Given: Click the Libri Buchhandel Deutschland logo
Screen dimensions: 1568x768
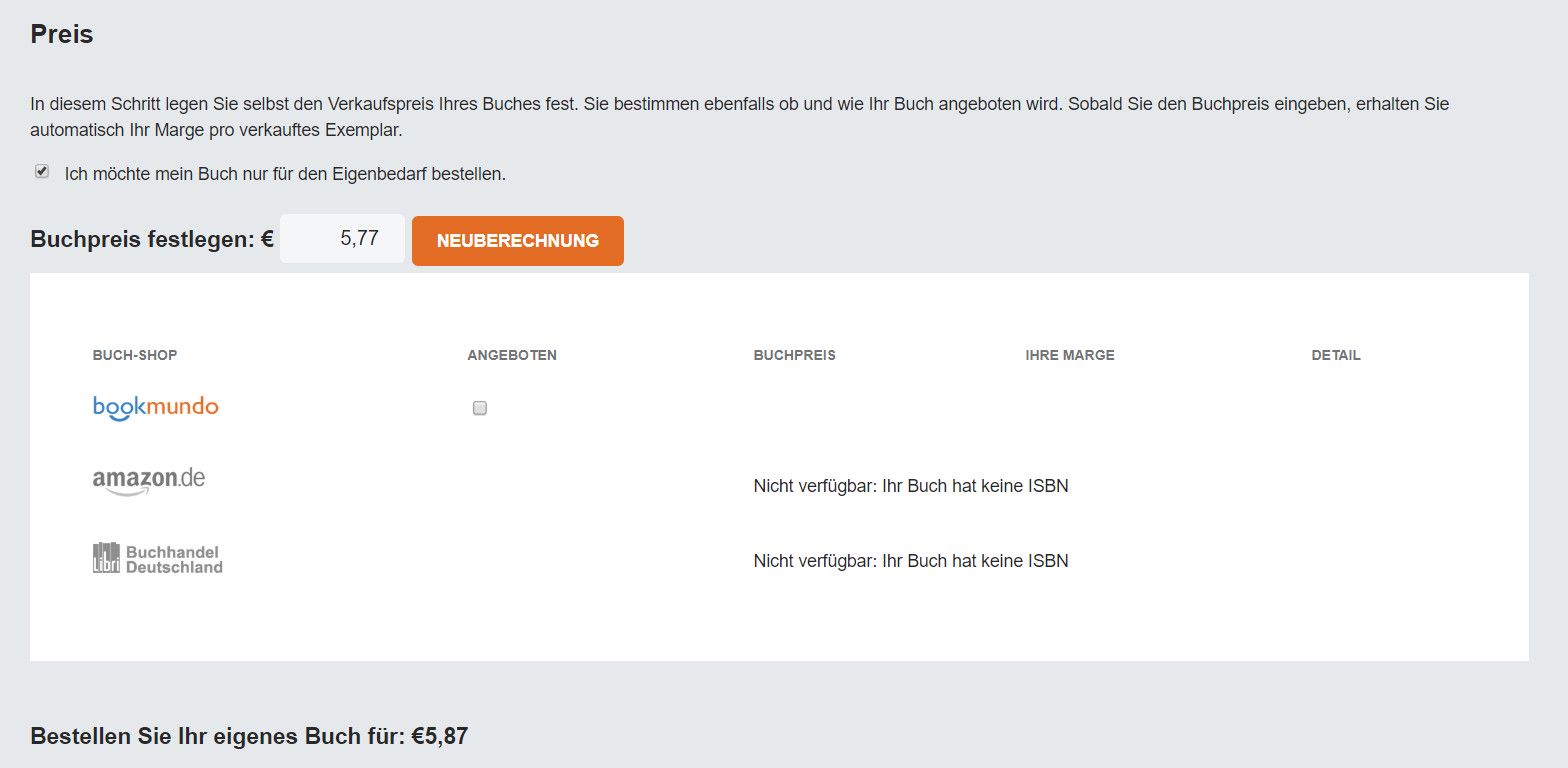Looking at the screenshot, I should [157, 558].
